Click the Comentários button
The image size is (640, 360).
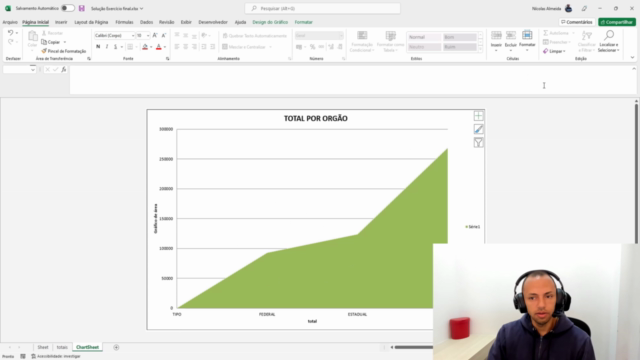tap(576, 22)
